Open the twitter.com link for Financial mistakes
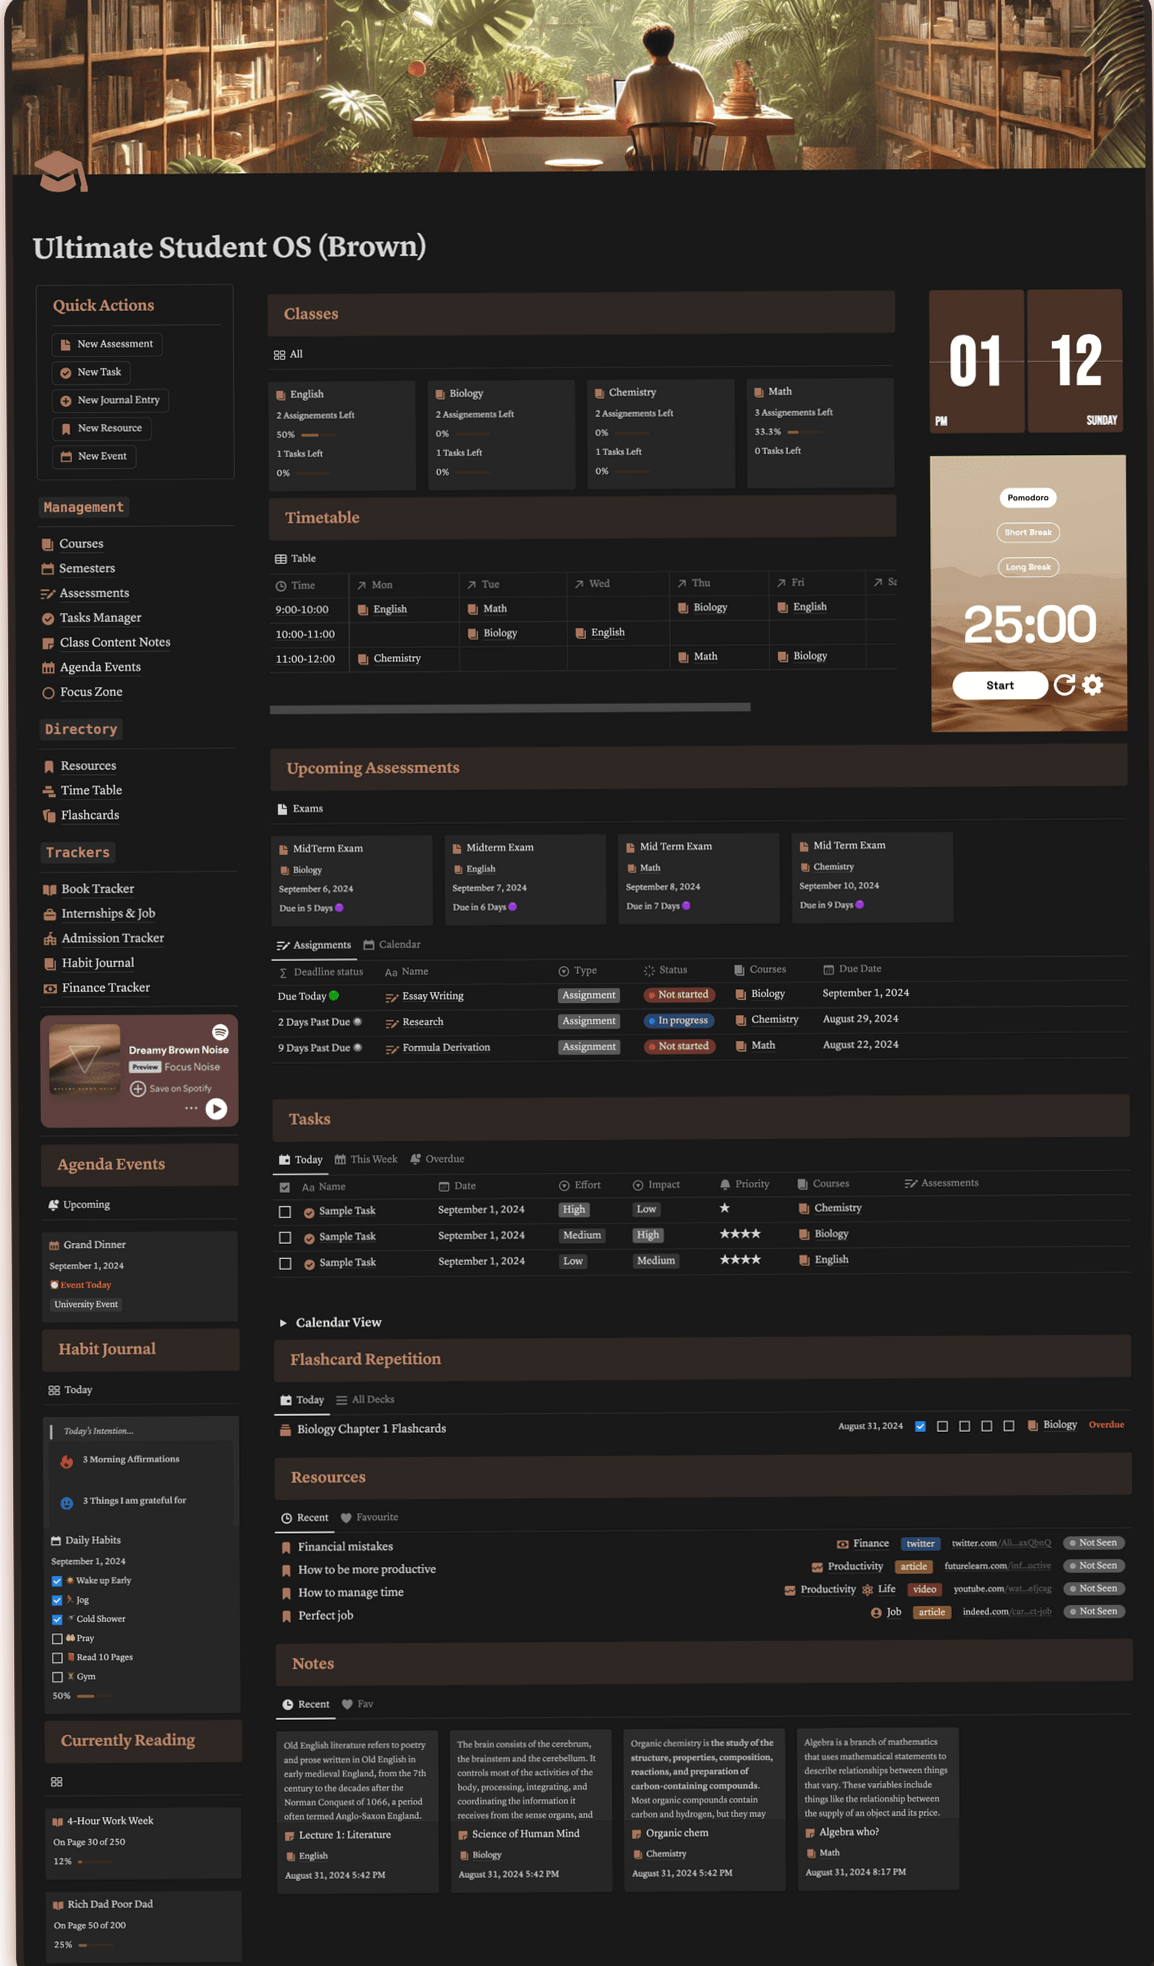The height and width of the screenshot is (1966, 1154). [1001, 1543]
